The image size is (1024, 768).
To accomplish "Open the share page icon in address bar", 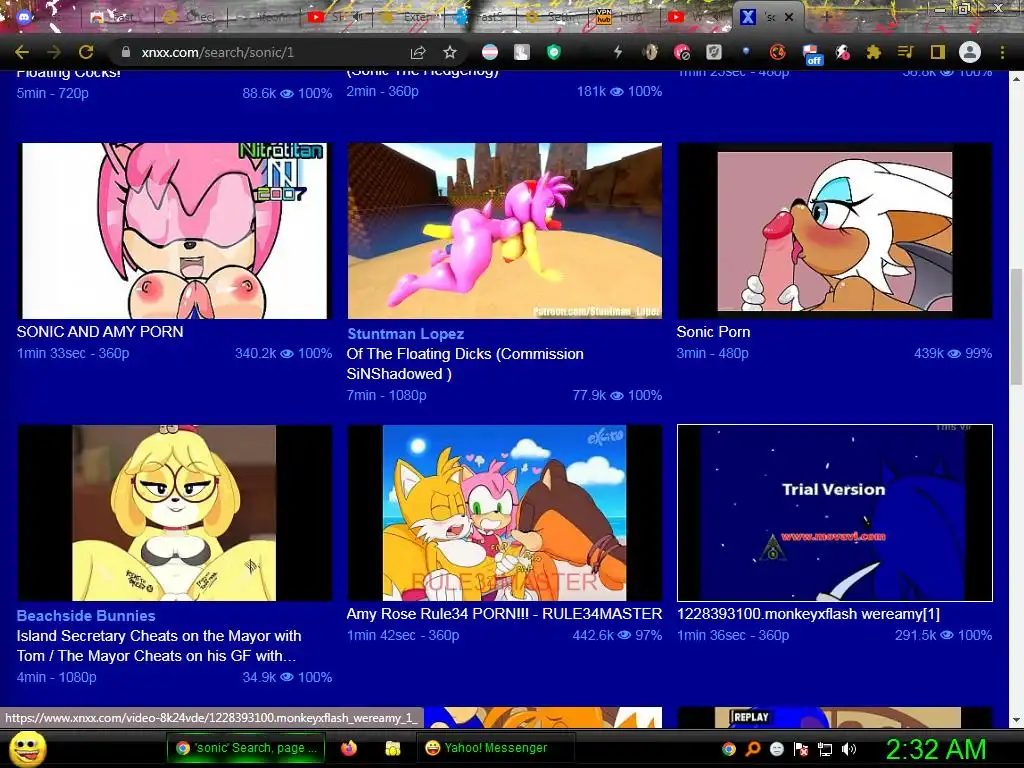I will pyautogui.click(x=418, y=52).
